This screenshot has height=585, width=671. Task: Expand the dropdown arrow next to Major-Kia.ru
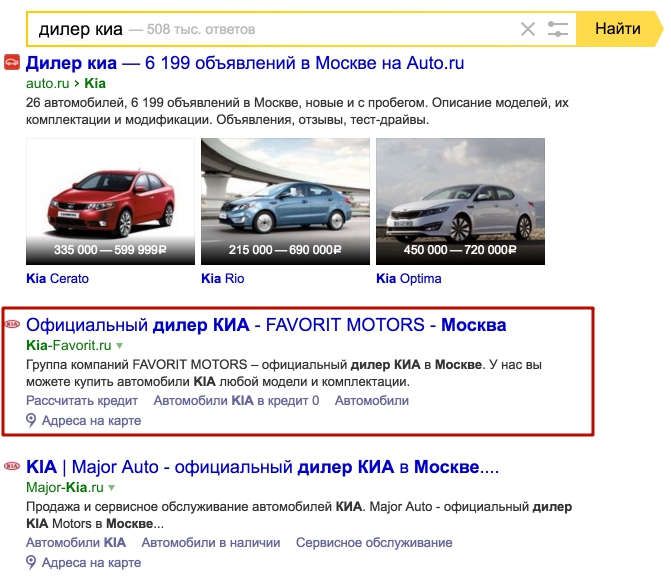112,487
